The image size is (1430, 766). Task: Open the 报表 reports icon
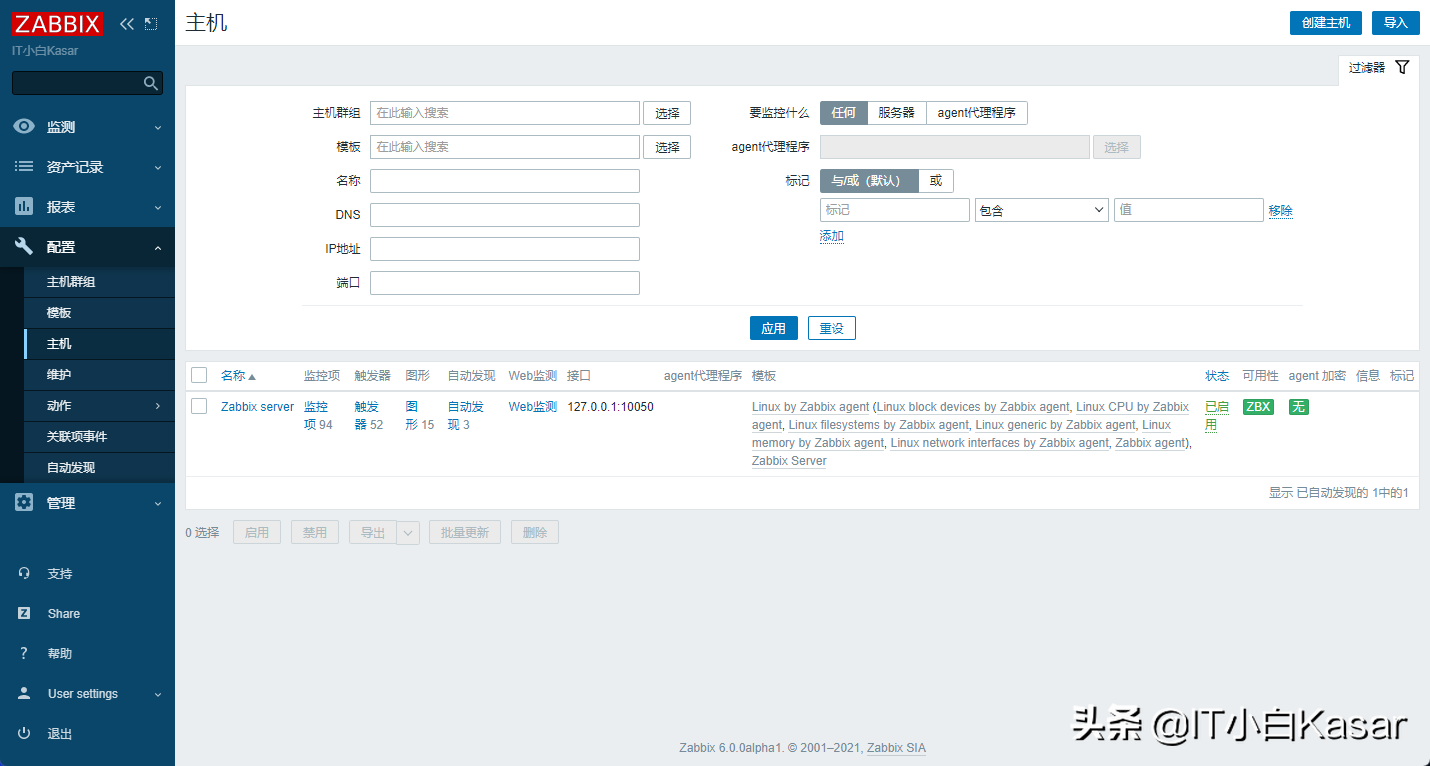click(26, 206)
